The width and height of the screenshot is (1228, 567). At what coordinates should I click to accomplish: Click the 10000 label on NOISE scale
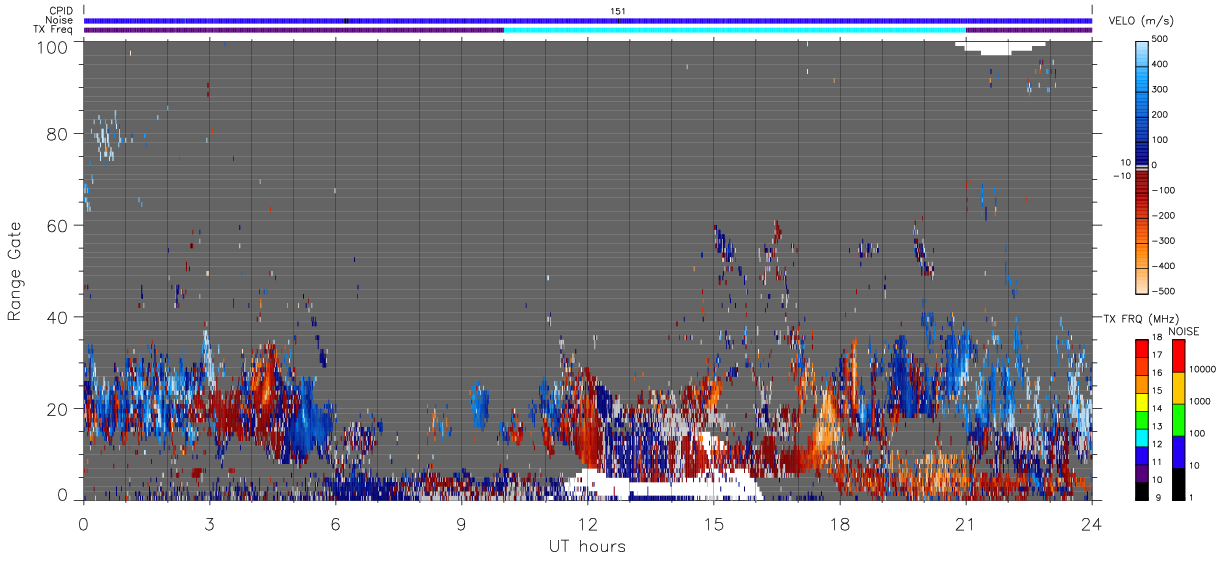1203,370
